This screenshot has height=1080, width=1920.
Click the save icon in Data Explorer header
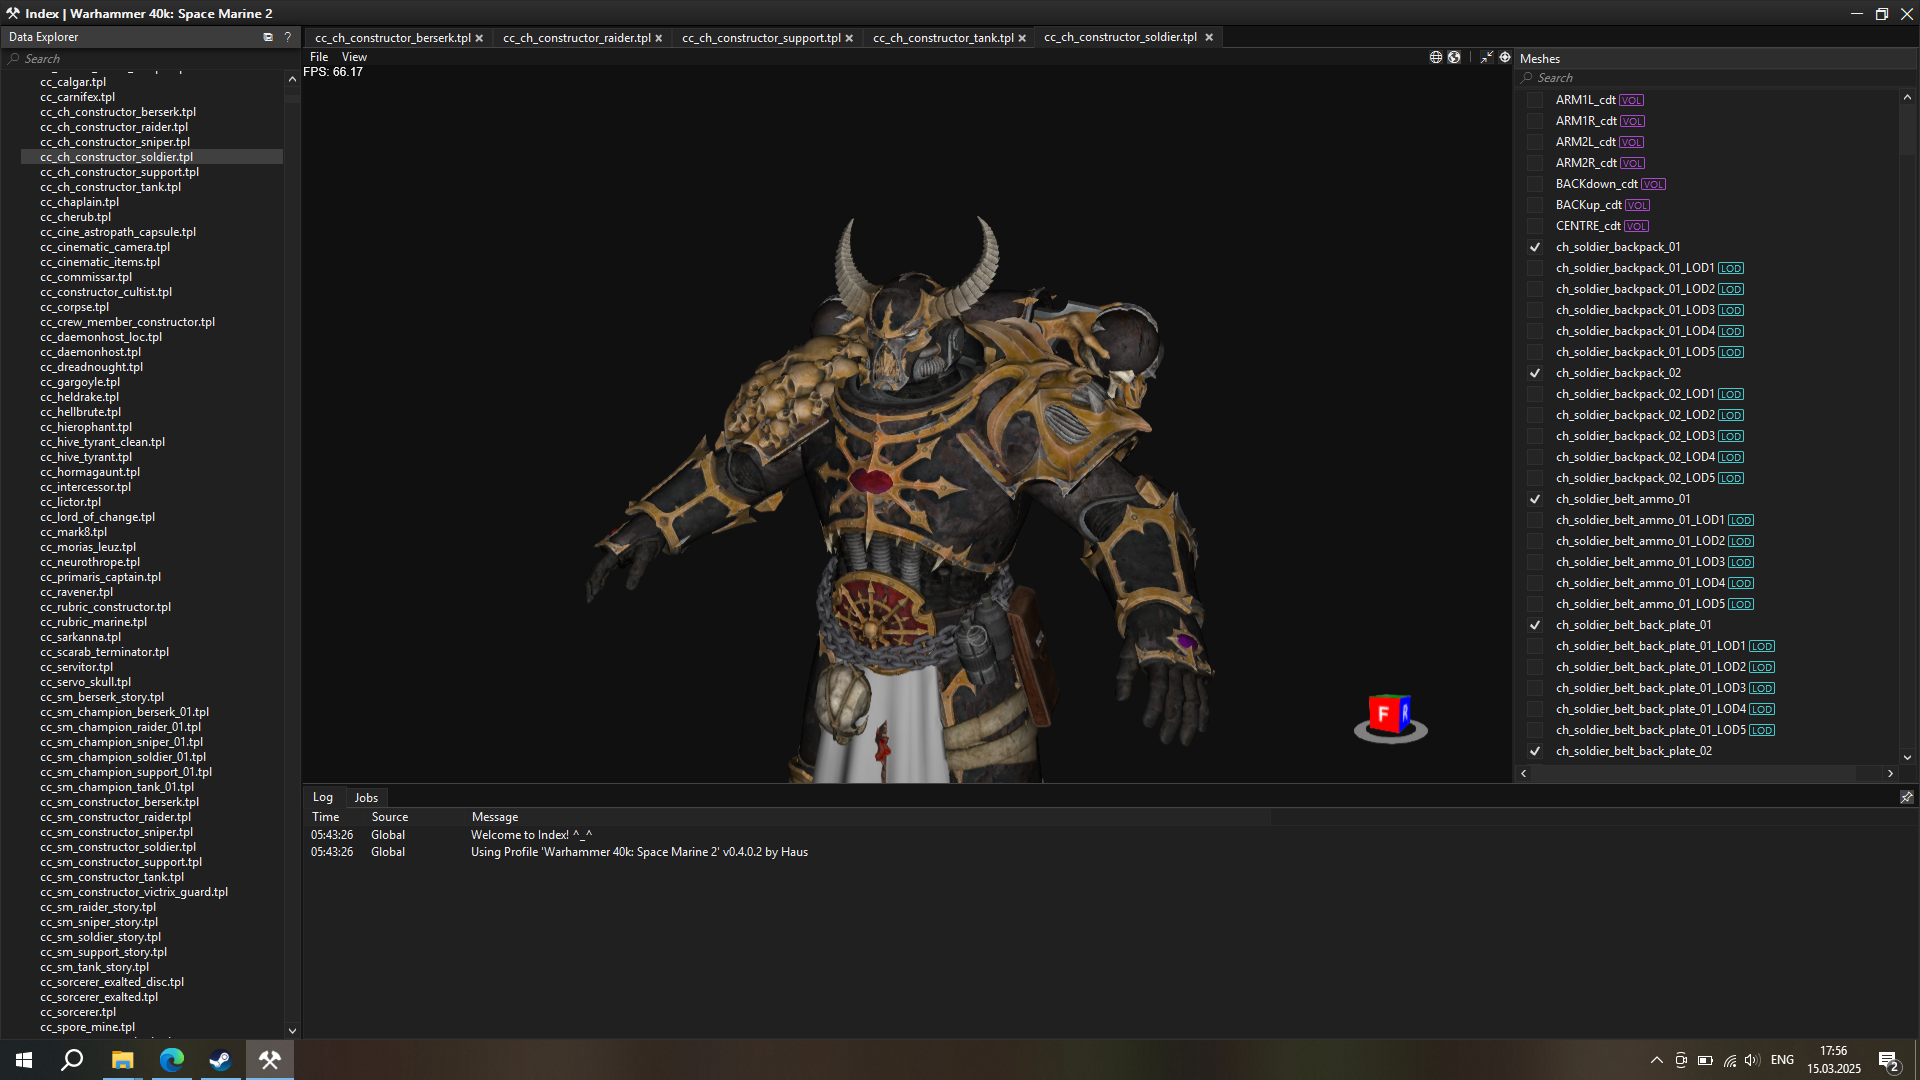pos(268,37)
